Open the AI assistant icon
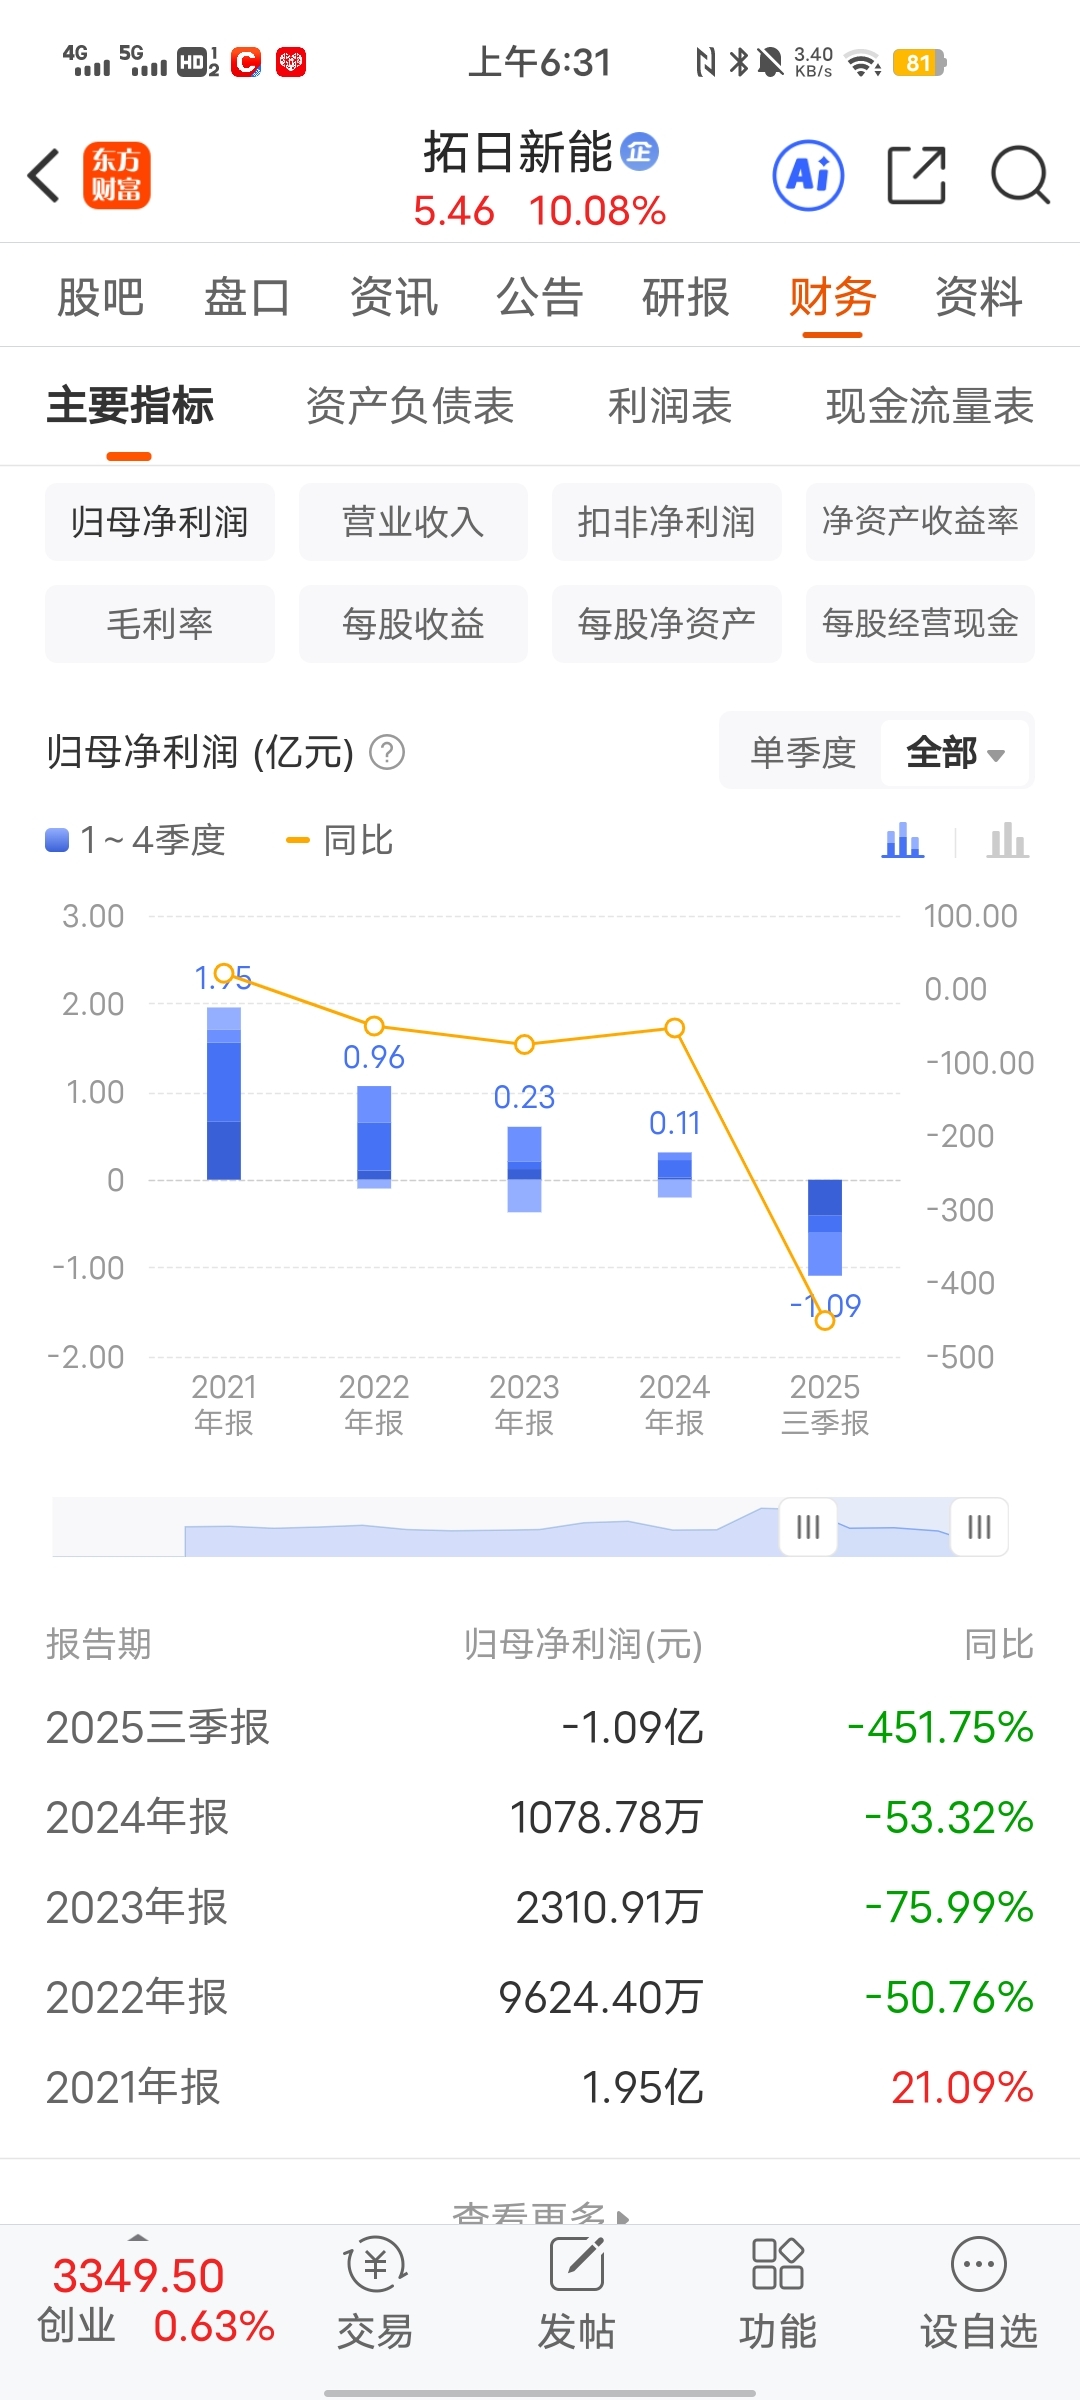Screen dimensions: 1080x2400 808,175
